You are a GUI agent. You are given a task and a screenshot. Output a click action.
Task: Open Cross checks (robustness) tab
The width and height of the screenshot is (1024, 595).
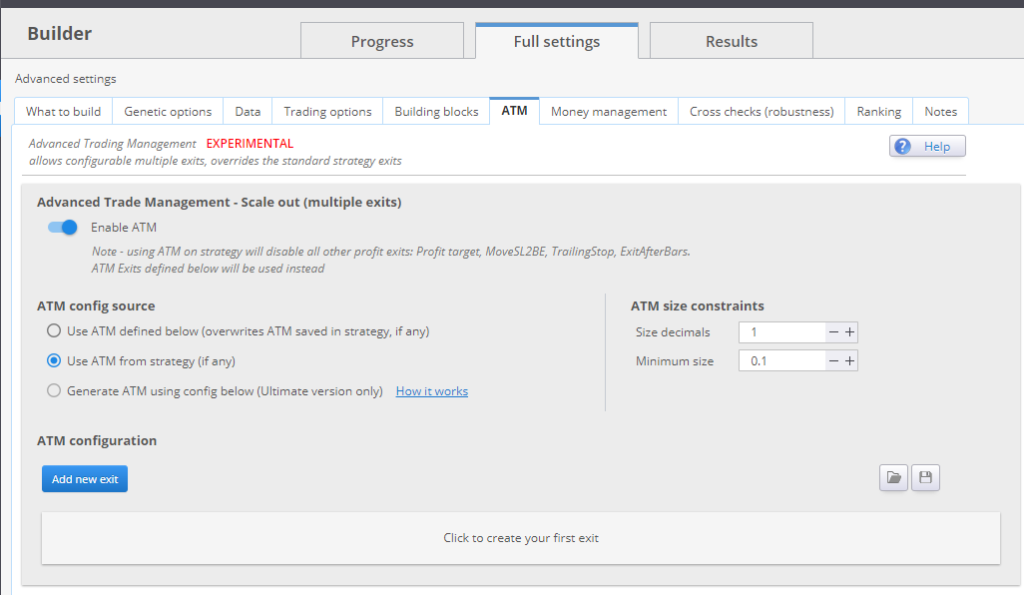click(x=761, y=112)
